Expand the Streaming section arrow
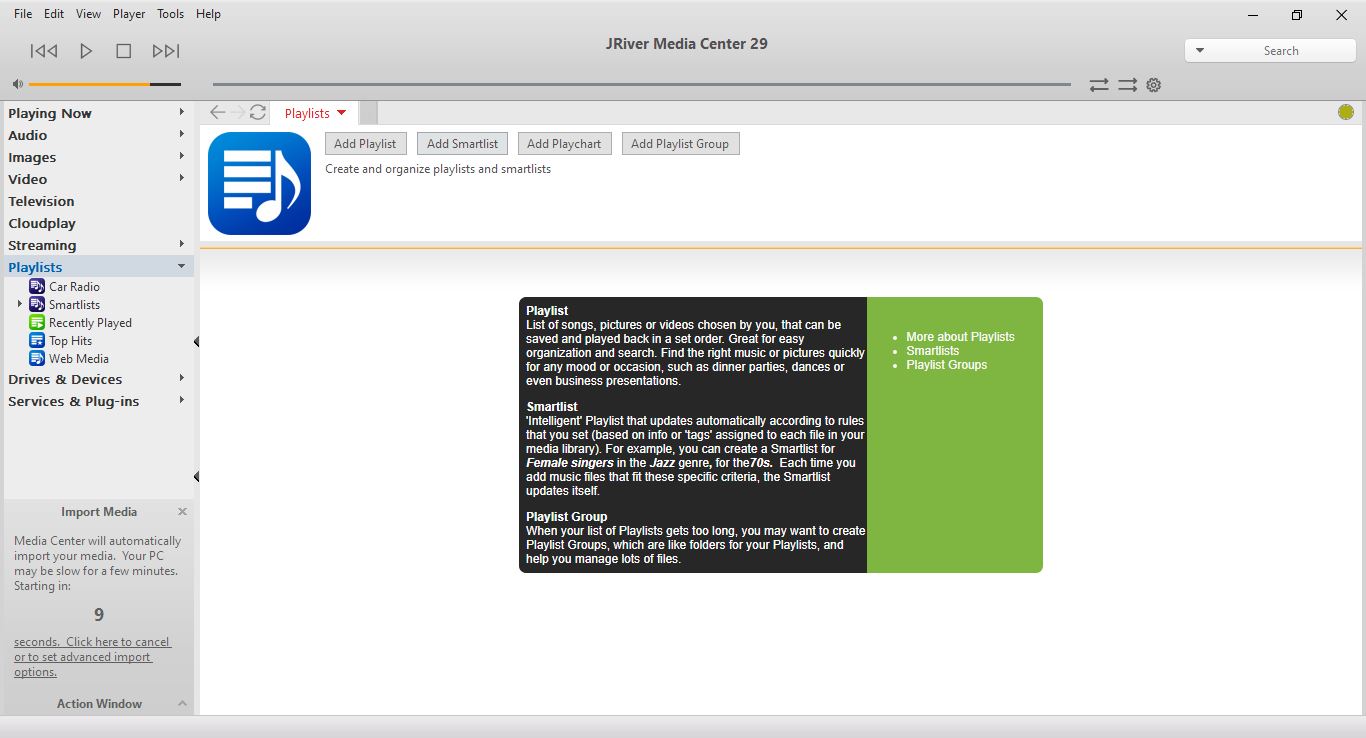 [182, 244]
